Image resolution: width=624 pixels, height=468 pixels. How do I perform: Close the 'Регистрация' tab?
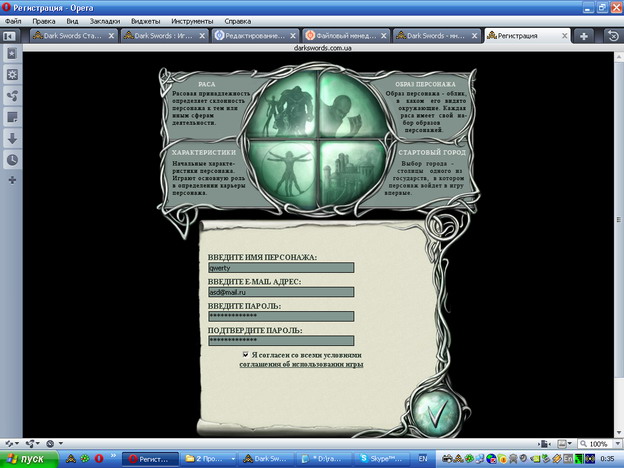564,36
